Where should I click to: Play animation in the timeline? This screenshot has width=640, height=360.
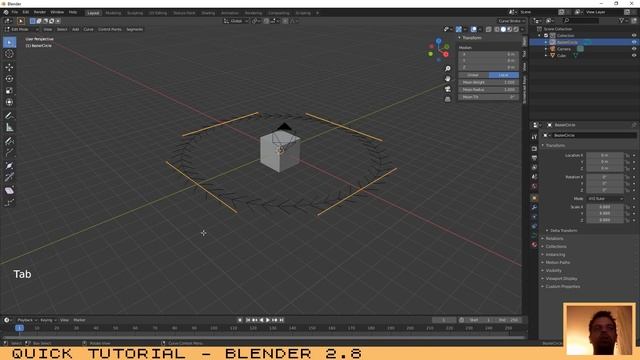[268, 320]
